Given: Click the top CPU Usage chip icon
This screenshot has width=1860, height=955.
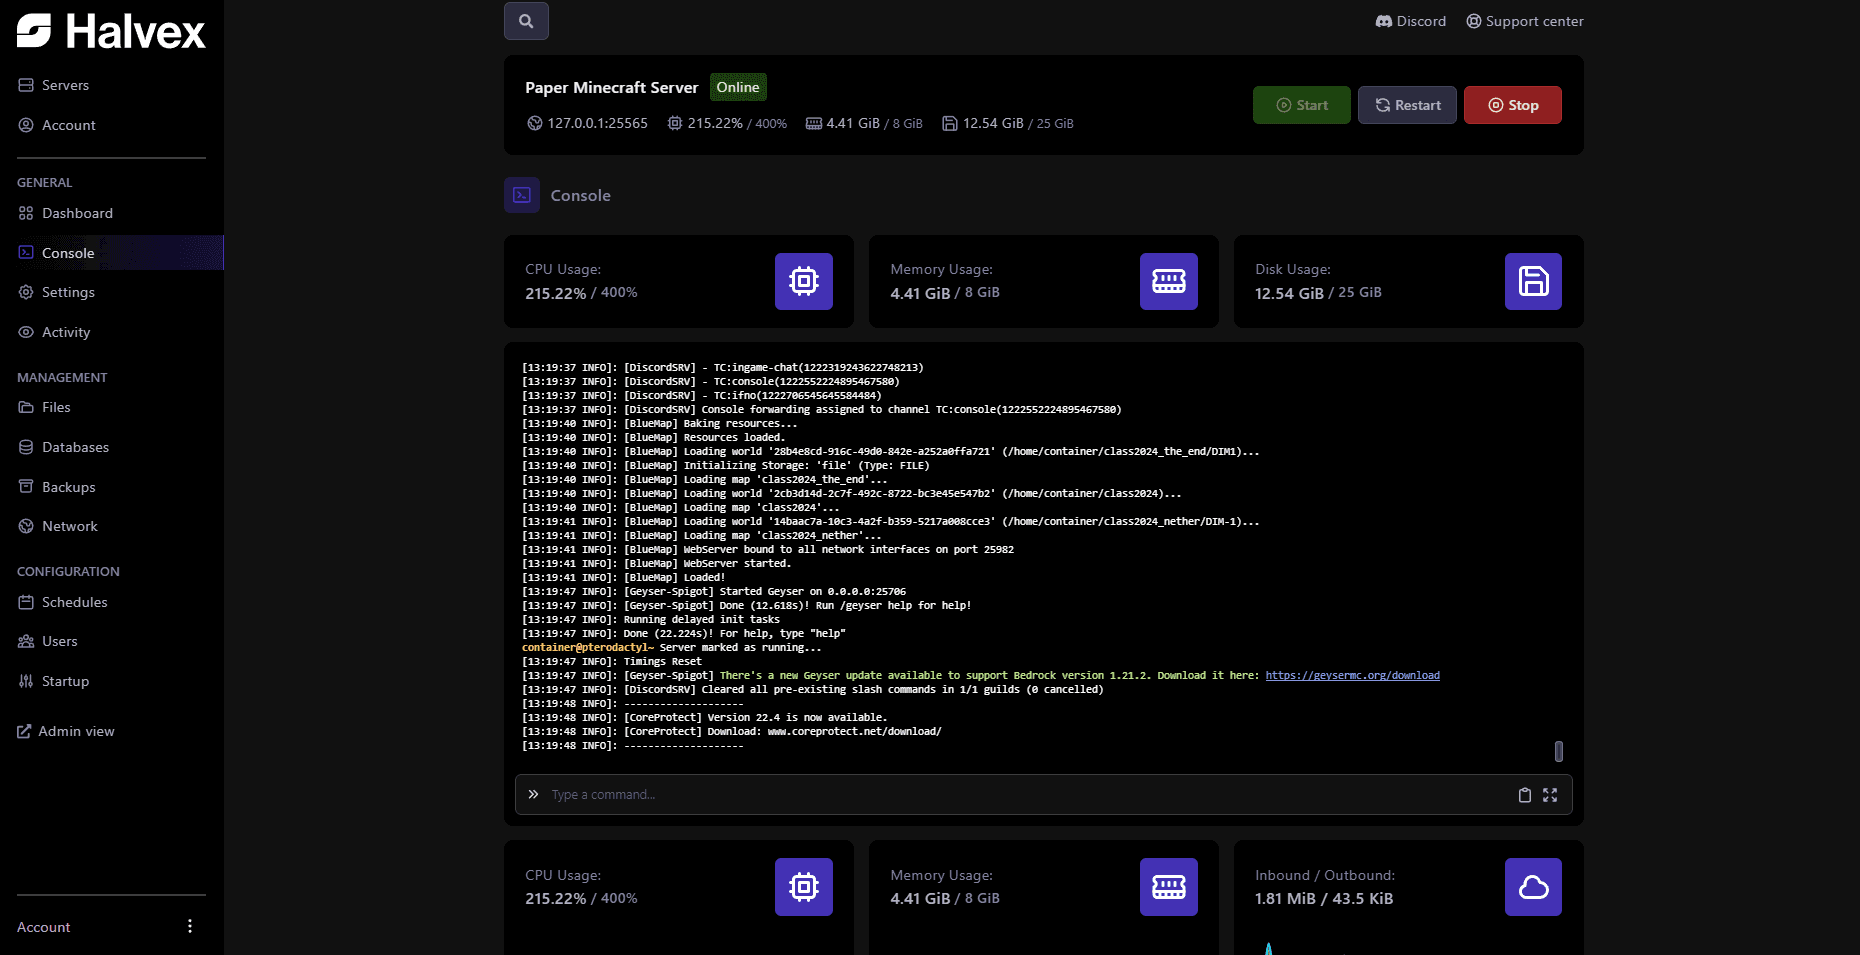Looking at the screenshot, I should (x=804, y=281).
